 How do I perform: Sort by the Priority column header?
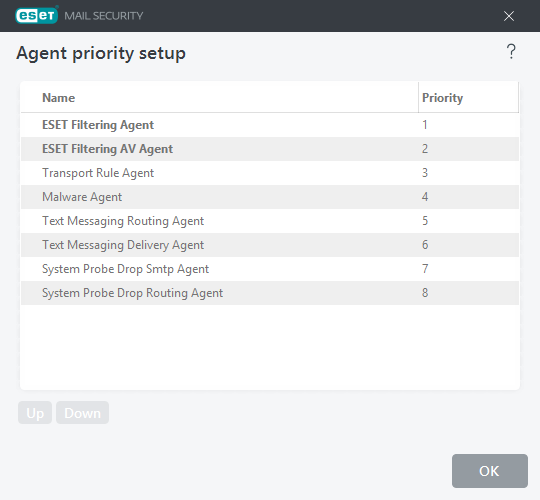[x=468, y=97]
